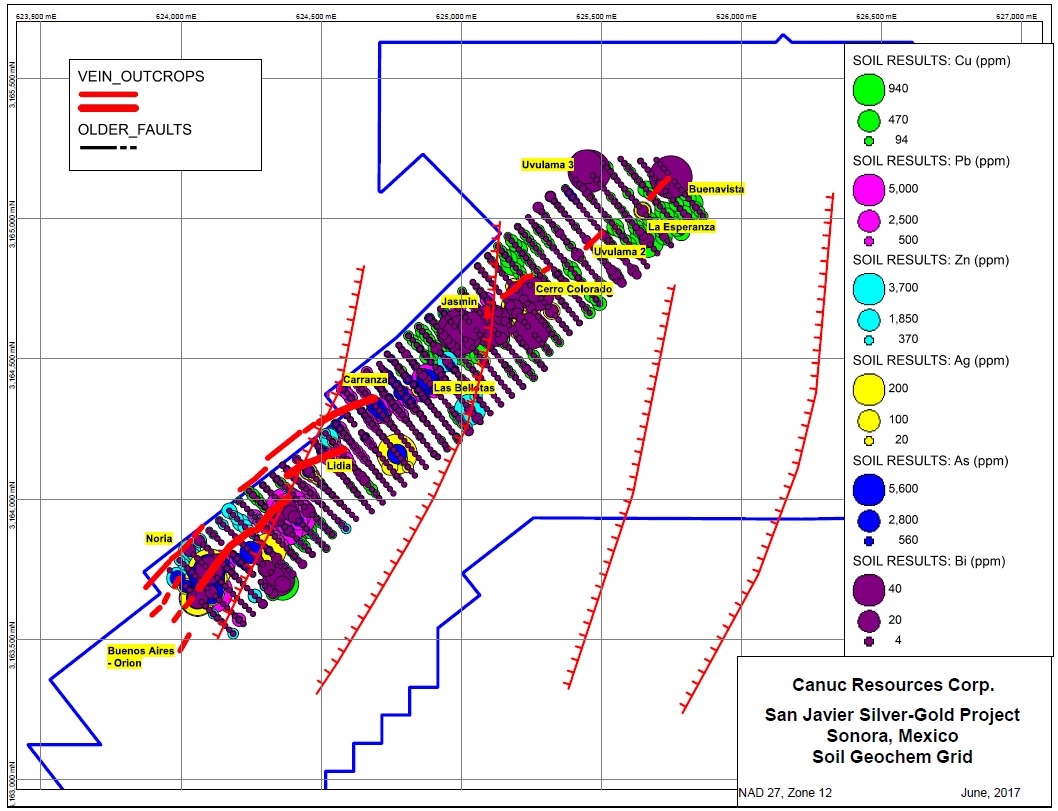1058x811 pixels.
Task: Click the 627,000 mE easting label
Action: click(x=1017, y=16)
